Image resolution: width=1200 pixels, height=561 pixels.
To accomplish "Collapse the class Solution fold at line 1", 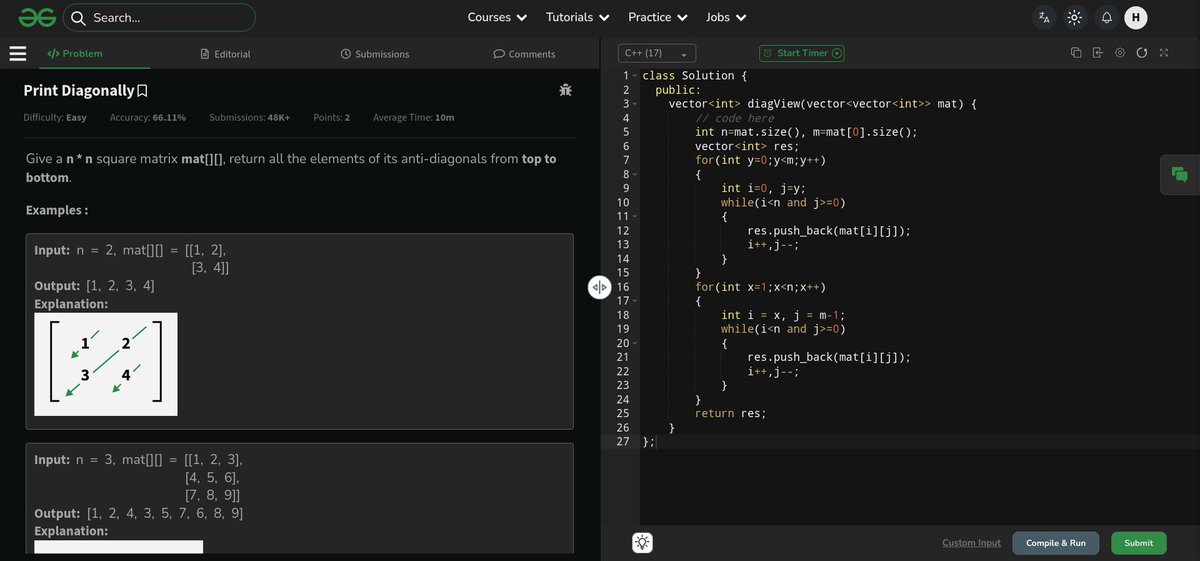I will pyautogui.click(x=635, y=76).
